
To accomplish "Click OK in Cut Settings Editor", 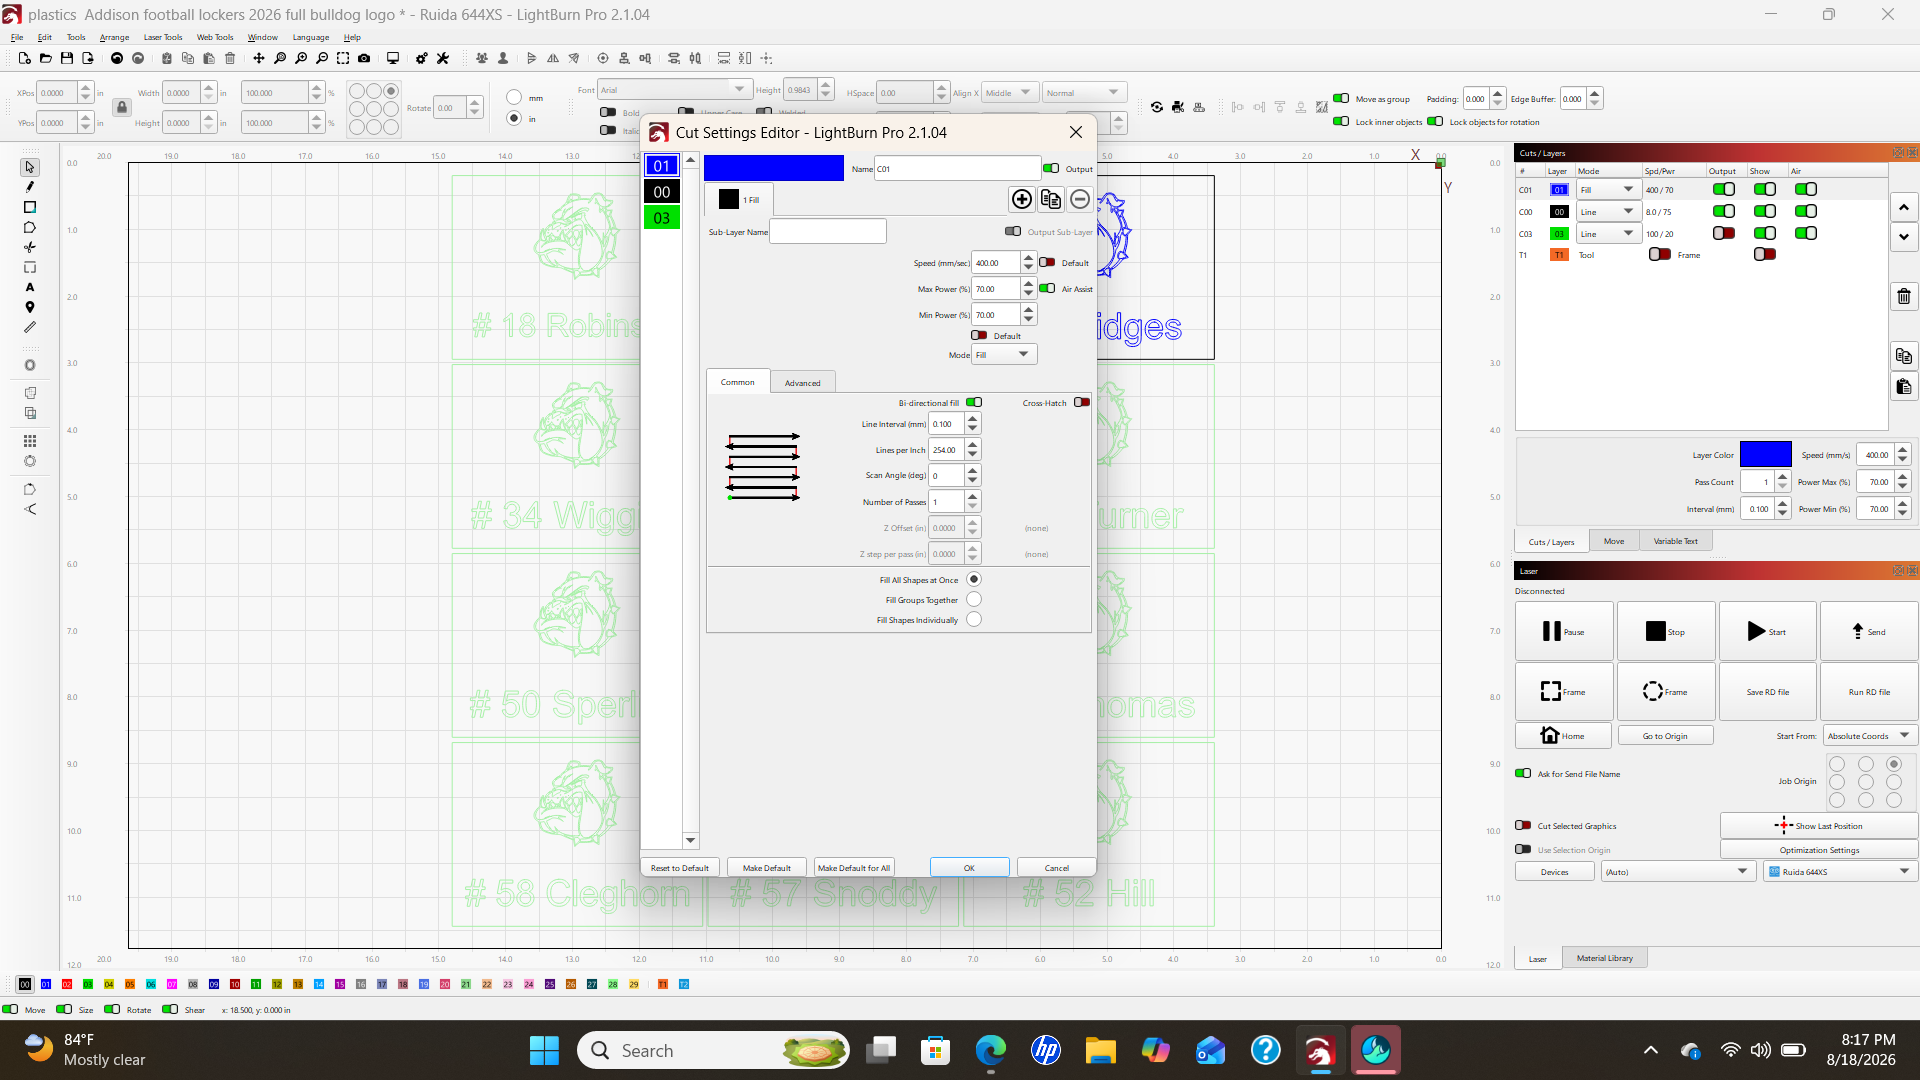I will click(x=969, y=867).
